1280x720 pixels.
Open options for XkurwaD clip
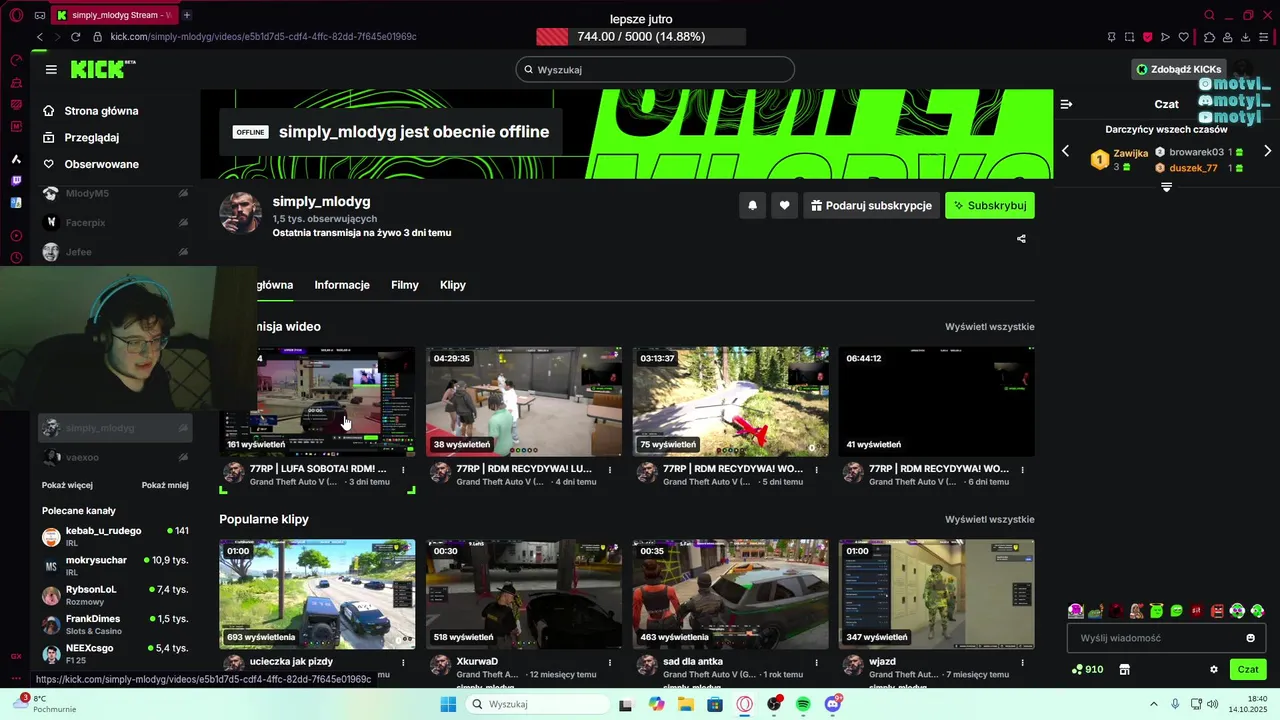(x=610, y=662)
